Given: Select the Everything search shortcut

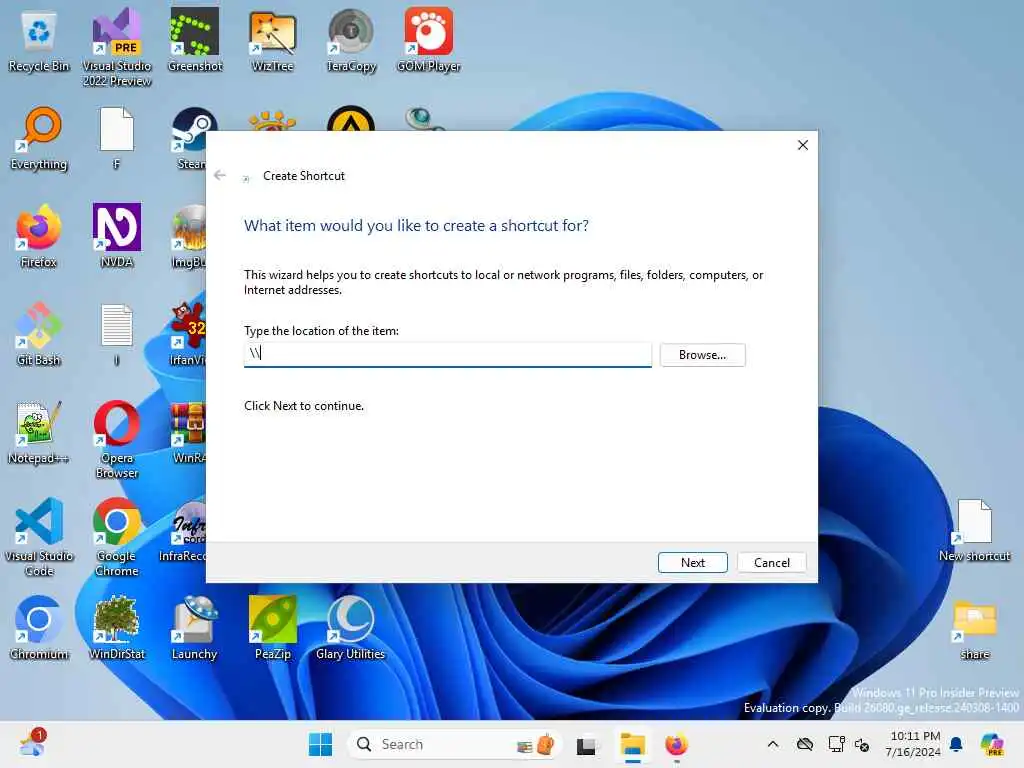Looking at the screenshot, I should point(39,138).
